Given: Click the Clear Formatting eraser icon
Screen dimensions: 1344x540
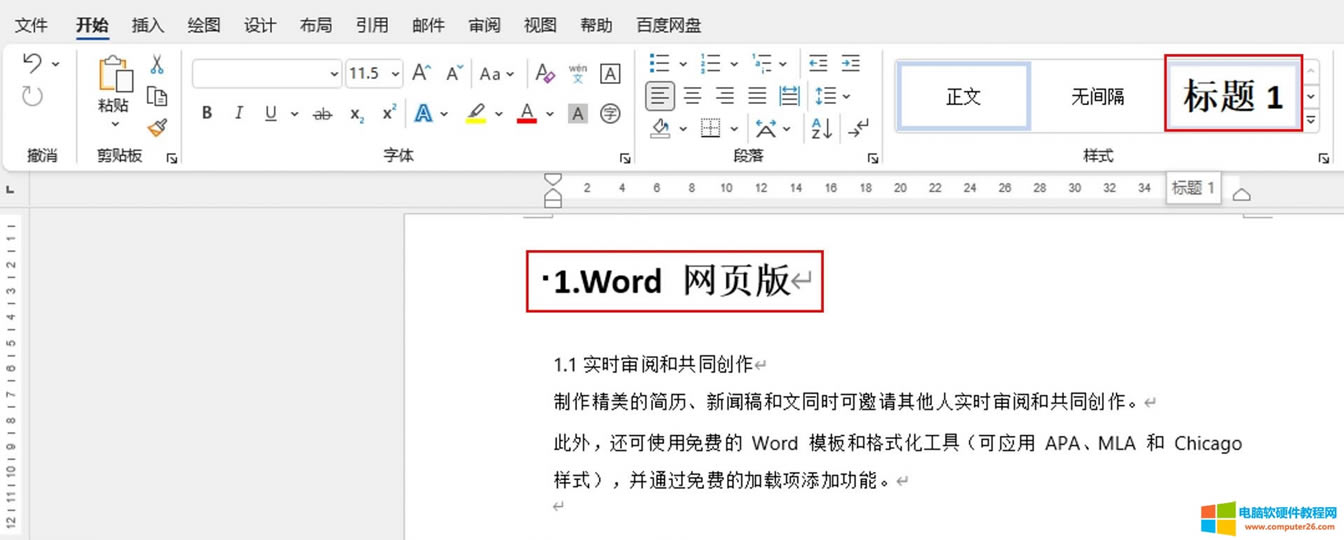Looking at the screenshot, I should (545, 73).
